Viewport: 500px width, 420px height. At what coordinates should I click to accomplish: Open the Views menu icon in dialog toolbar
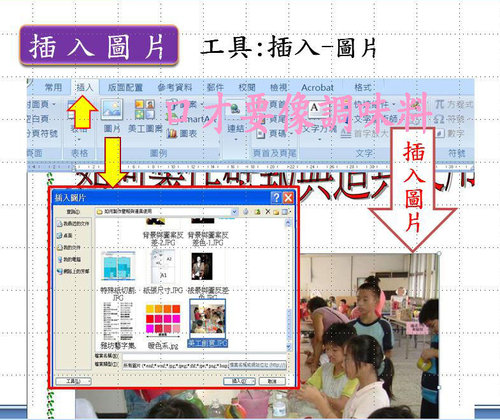[x=286, y=212]
